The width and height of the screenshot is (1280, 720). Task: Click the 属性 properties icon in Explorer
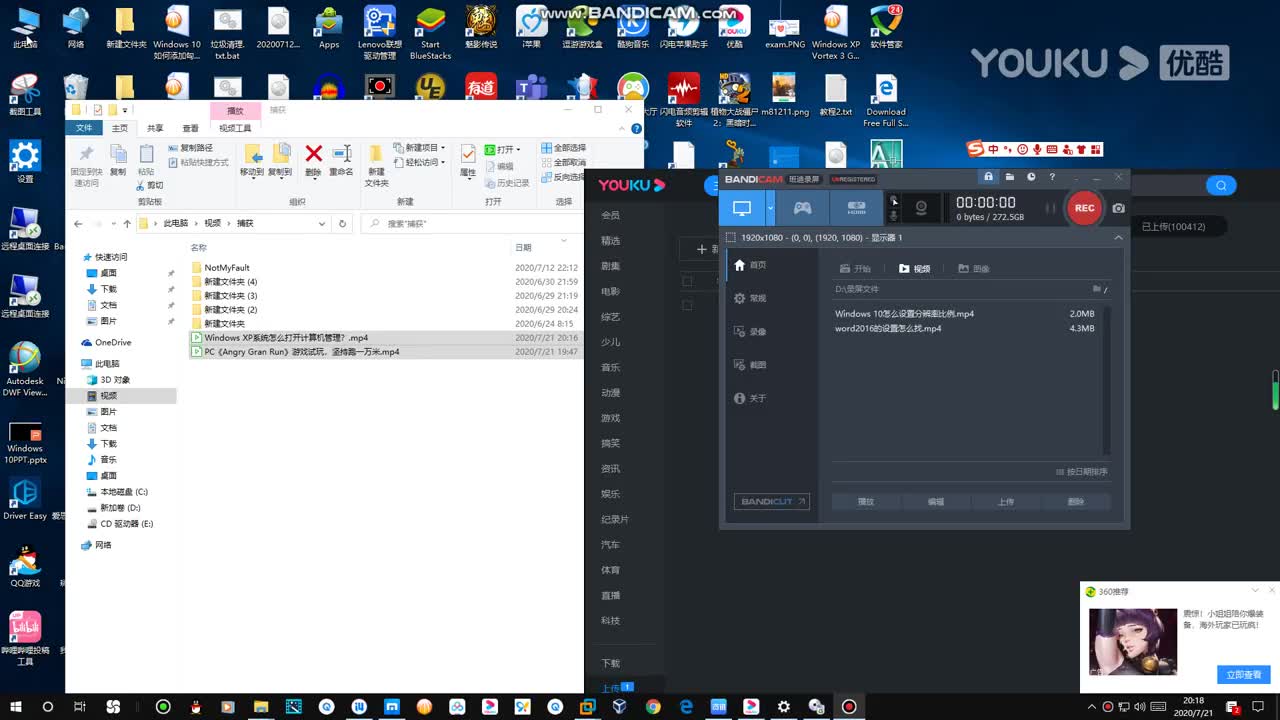point(468,154)
